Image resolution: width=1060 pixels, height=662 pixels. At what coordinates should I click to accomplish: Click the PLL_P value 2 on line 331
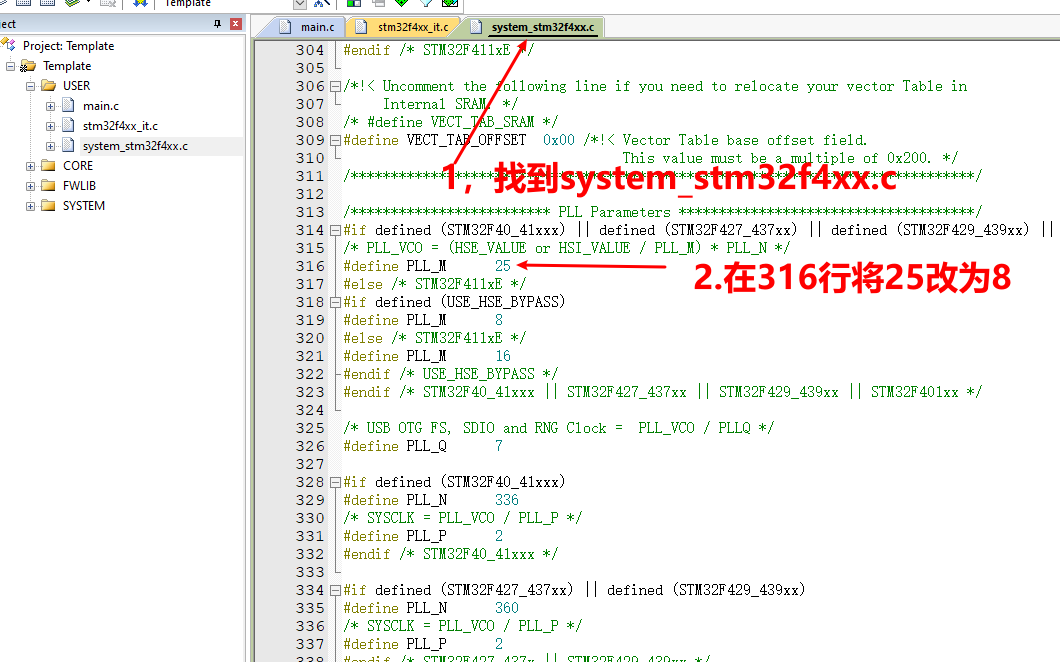499,536
